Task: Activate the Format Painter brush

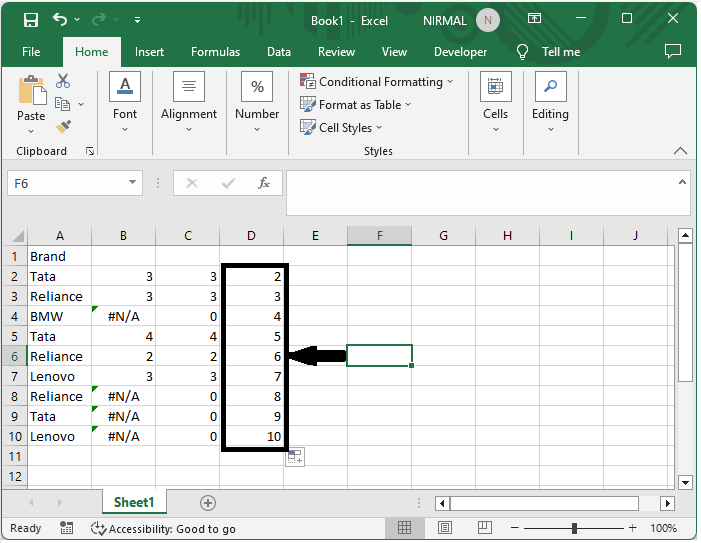Action: tap(63, 126)
